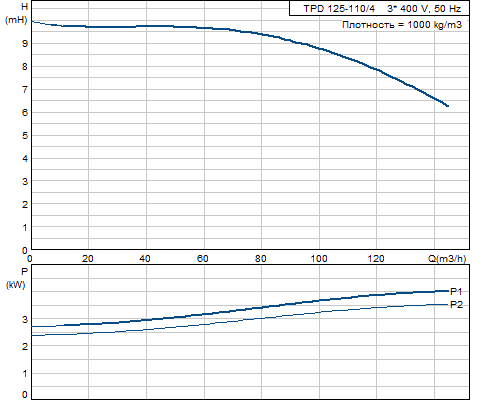Click the 3 tick on the power axis
Image resolution: width=500 pixels, height=400 pixels.
pyautogui.click(x=25, y=319)
